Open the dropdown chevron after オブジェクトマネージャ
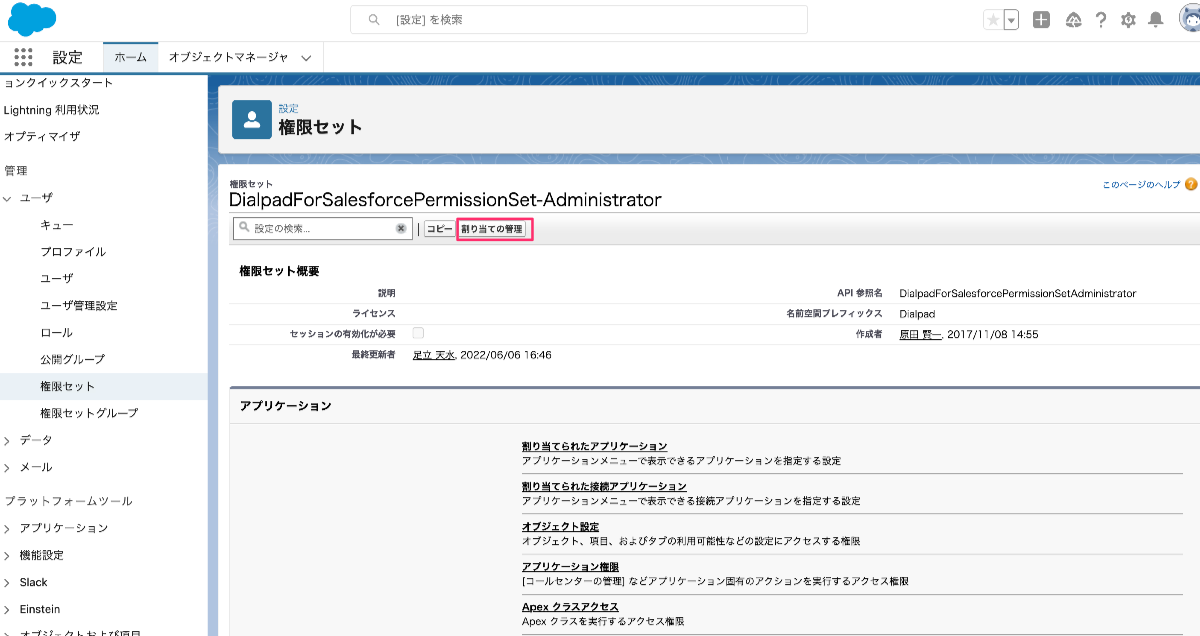Viewport: 1200px width, 636px height. click(x=306, y=58)
